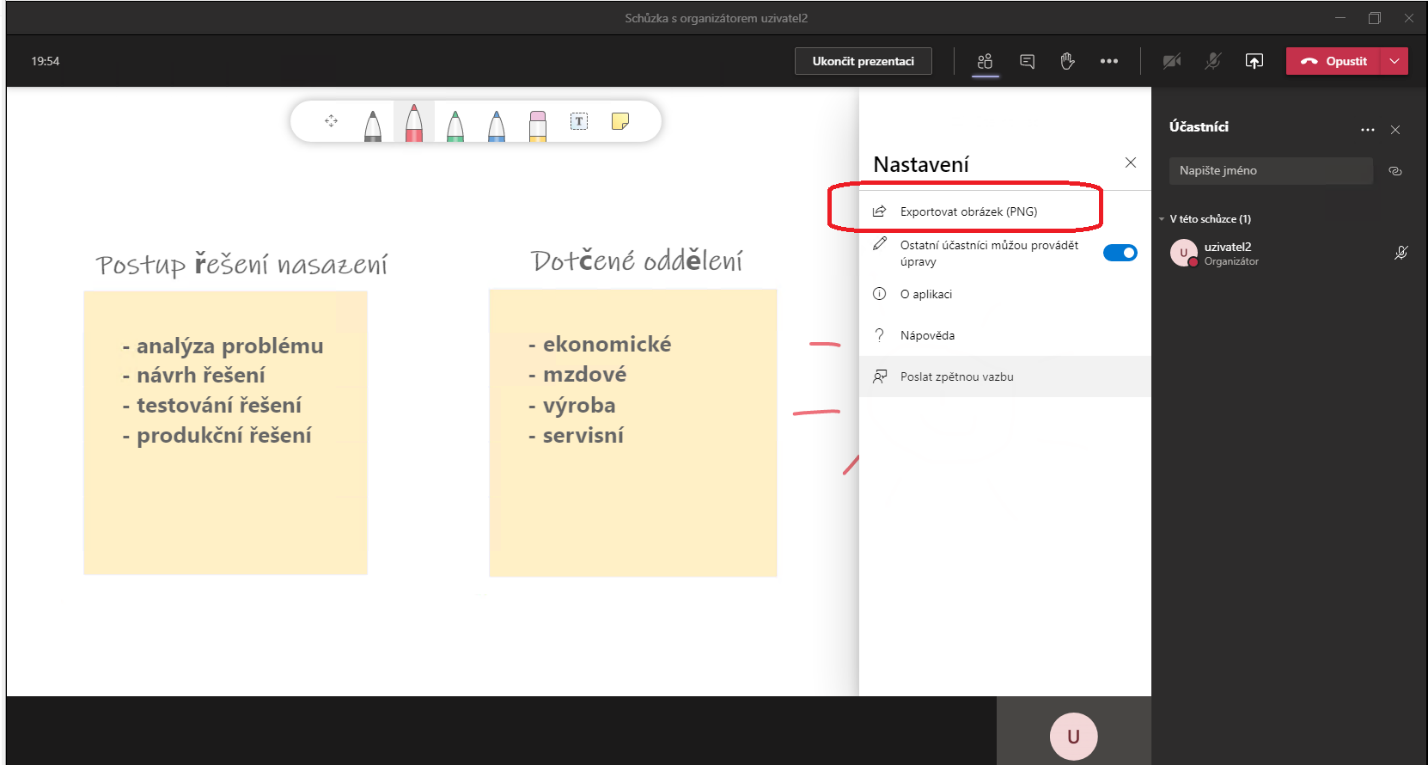Click the Napište jméno field

[x=1270, y=171]
